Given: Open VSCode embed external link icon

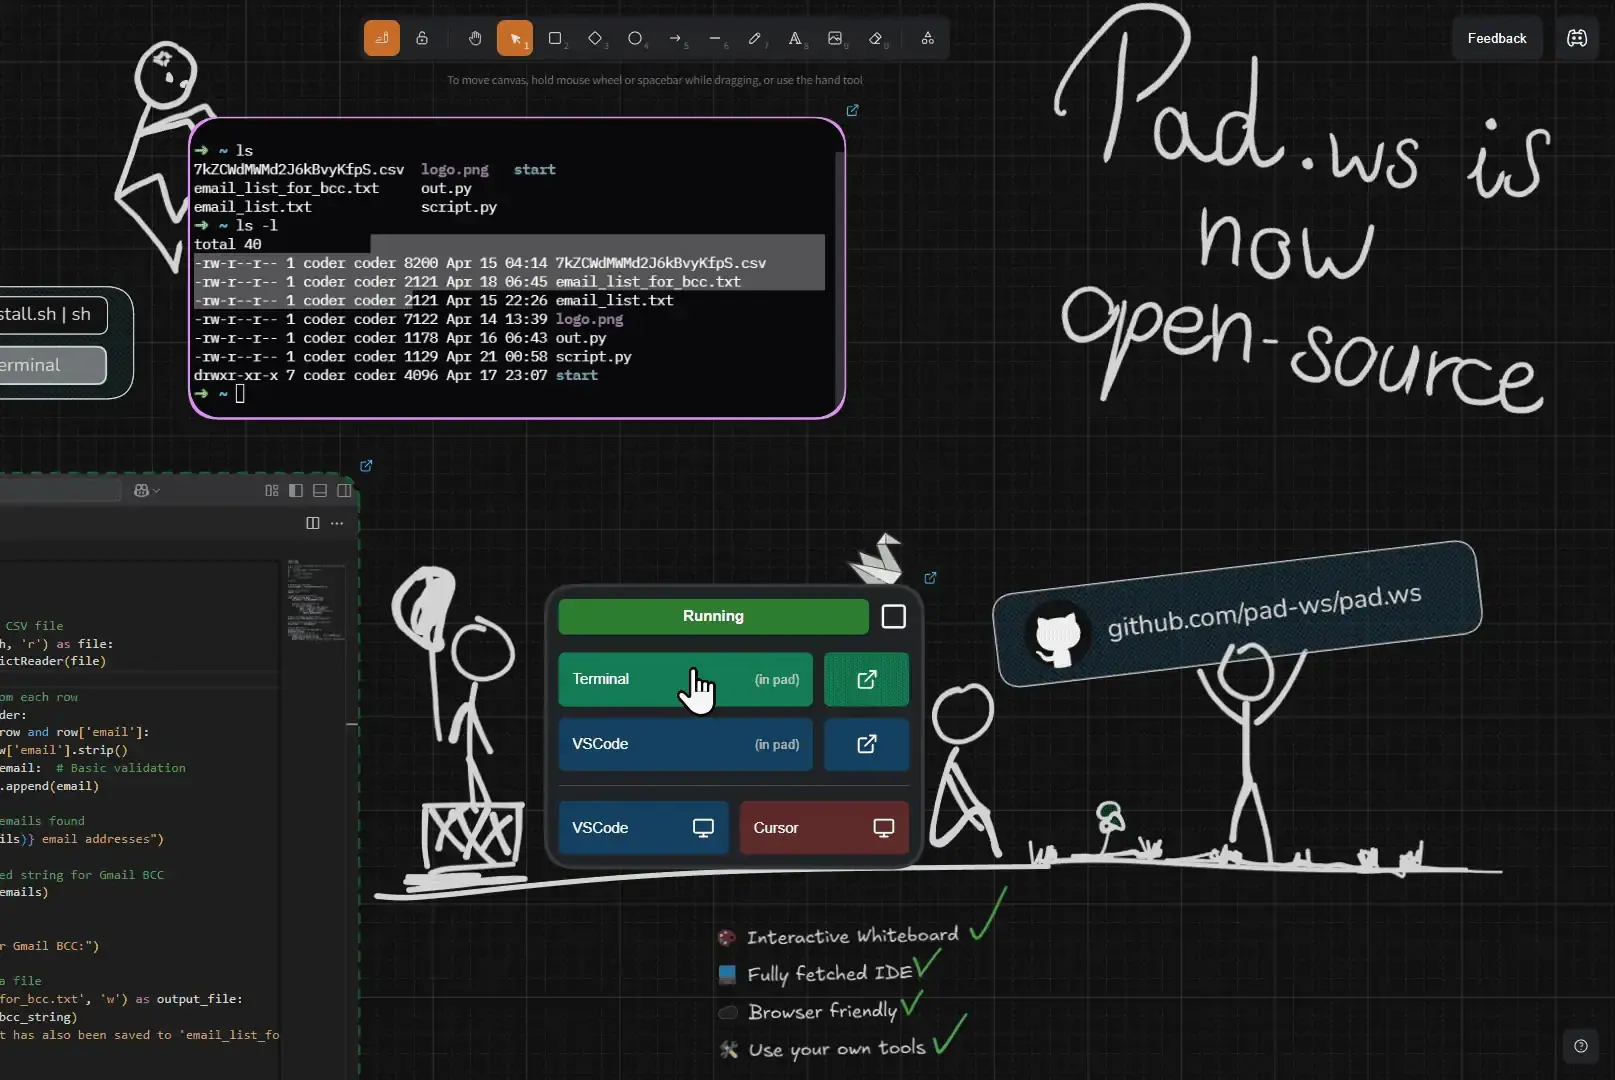Looking at the screenshot, I should [366, 466].
